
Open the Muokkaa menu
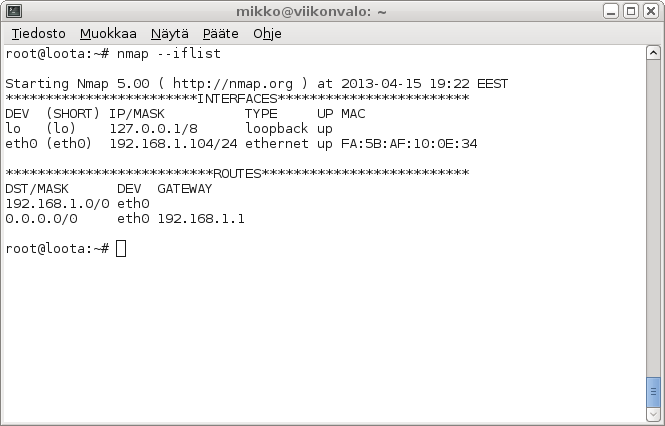(x=108, y=34)
